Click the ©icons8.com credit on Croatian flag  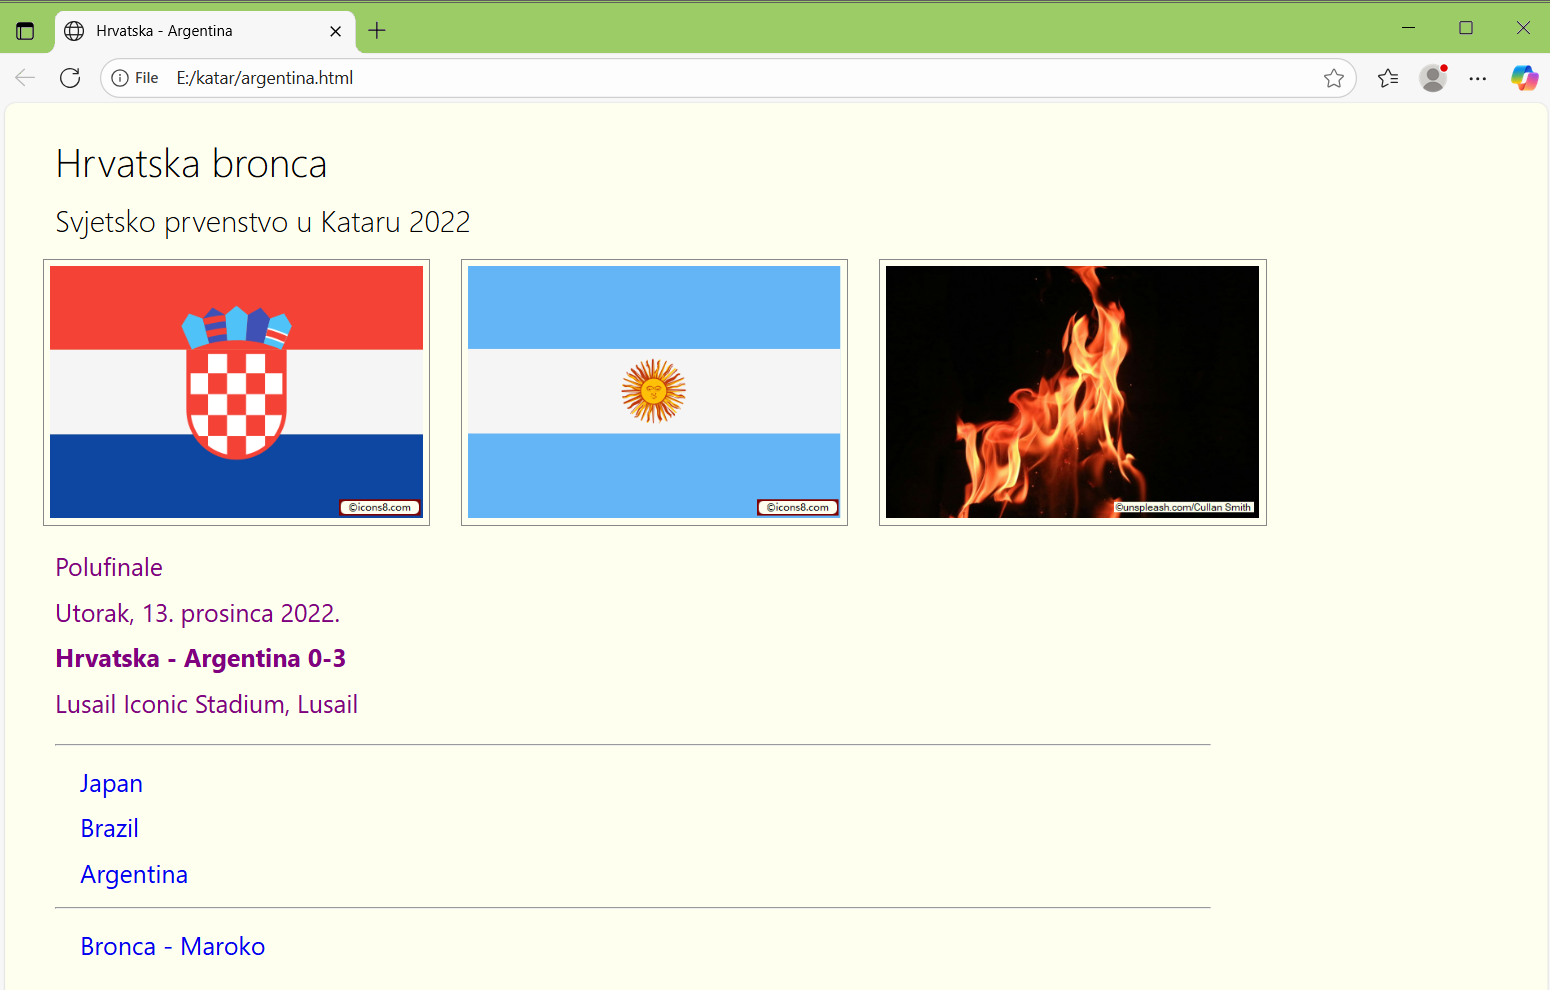pyautogui.click(x=380, y=507)
